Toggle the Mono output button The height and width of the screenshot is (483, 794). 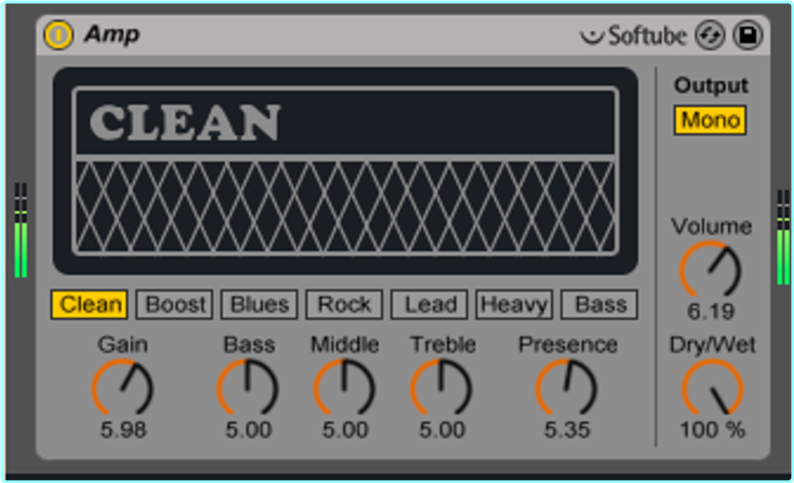click(x=710, y=120)
